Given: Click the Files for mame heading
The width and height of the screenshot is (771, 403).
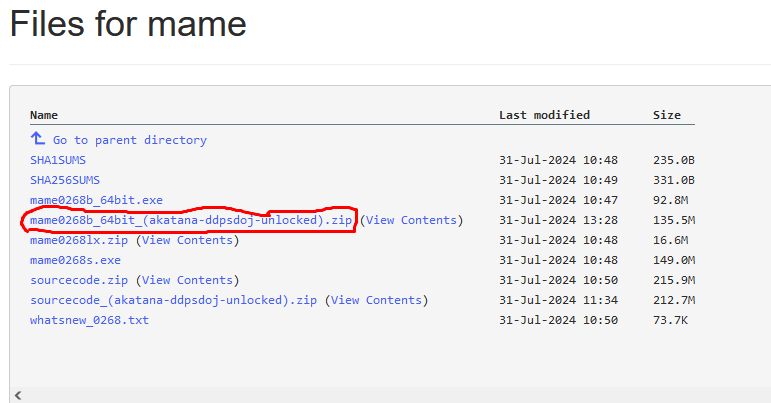Looking at the screenshot, I should pyautogui.click(x=128, y=24).
